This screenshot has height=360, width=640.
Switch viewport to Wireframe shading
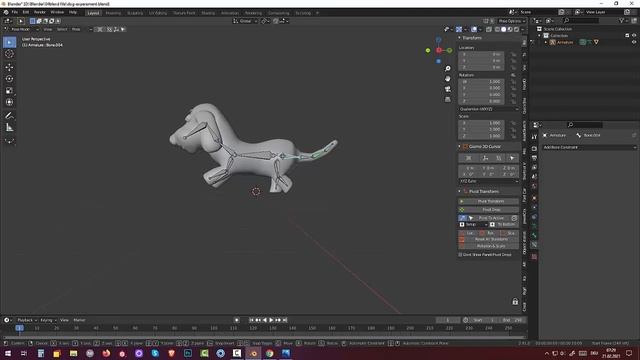[x=497, y=29]
